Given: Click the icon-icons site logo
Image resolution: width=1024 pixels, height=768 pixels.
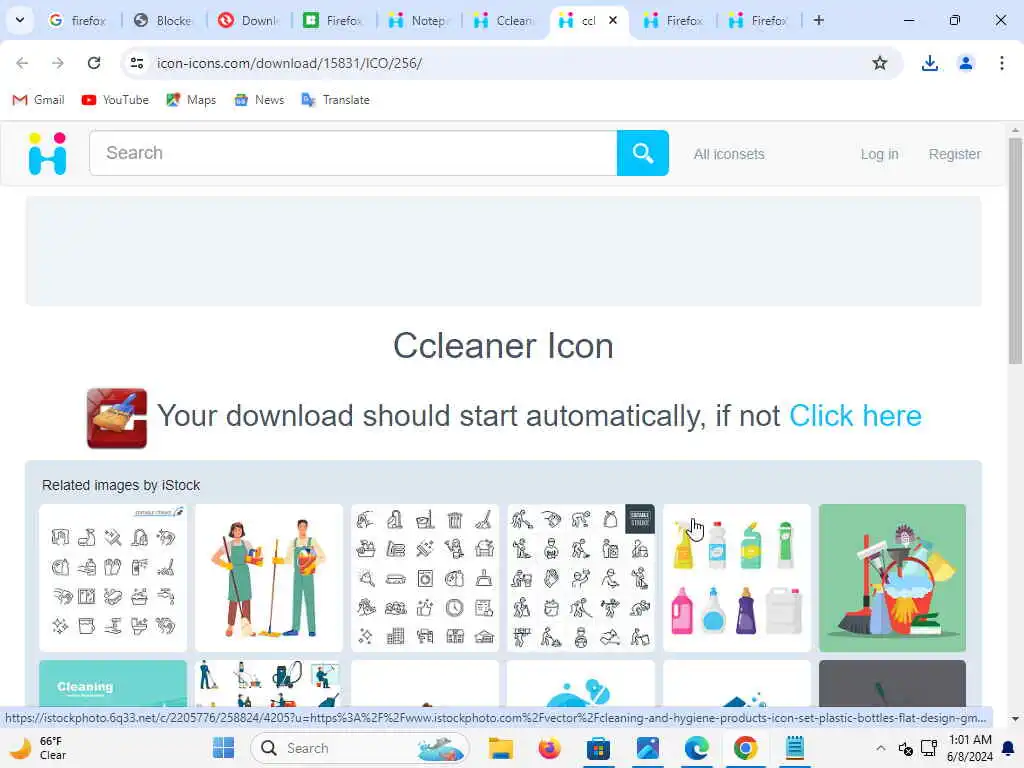Looking at the screenshot, I should click(x=48, y=153).
